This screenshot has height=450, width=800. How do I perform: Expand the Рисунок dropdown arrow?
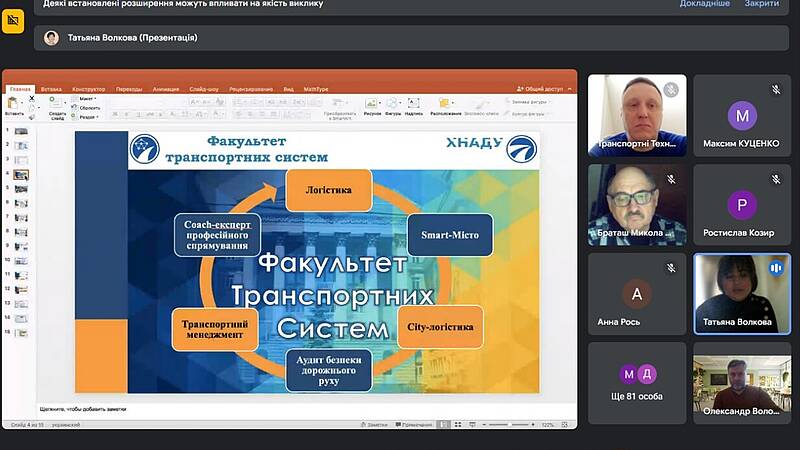pyautogui.click(x=380, y=104)
